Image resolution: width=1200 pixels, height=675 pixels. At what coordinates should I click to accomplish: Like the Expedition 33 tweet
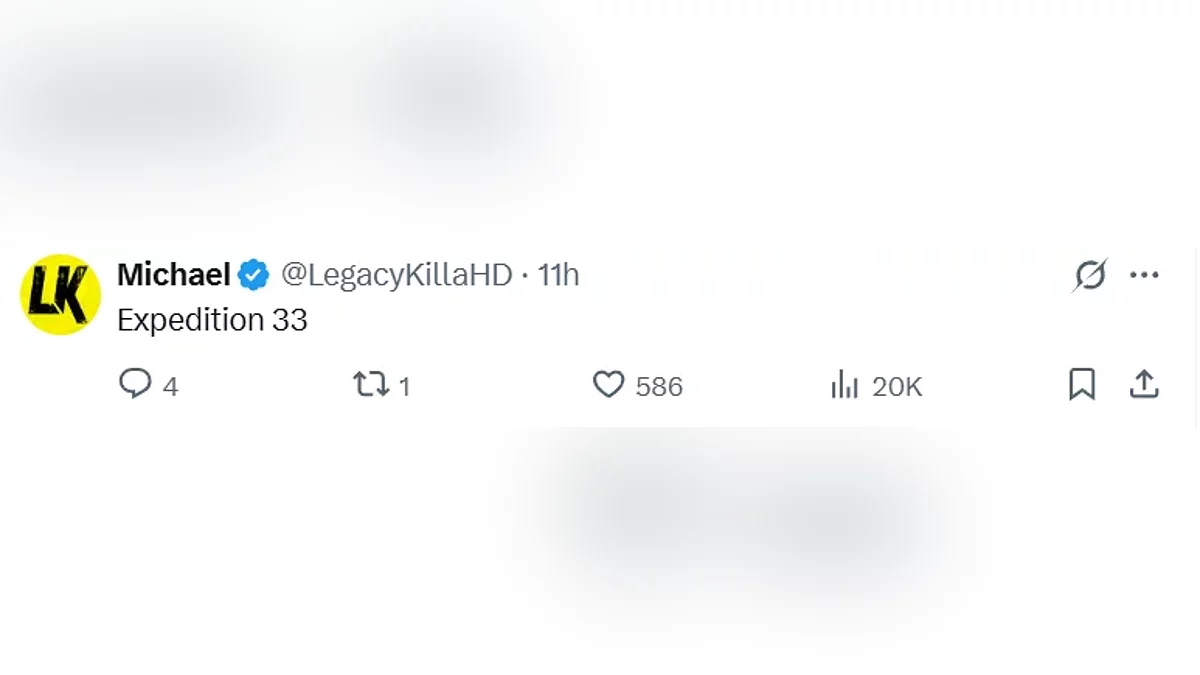[608, 384]
